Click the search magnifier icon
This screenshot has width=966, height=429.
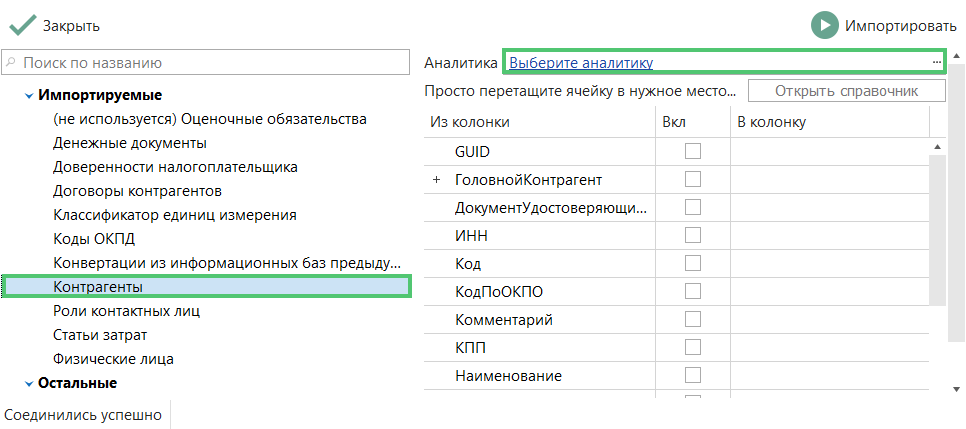(x=12, y=63)
